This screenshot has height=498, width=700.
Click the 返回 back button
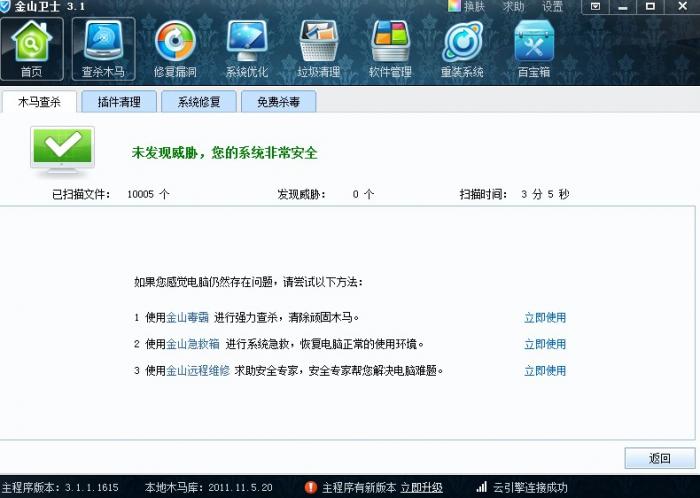point(660,458)
